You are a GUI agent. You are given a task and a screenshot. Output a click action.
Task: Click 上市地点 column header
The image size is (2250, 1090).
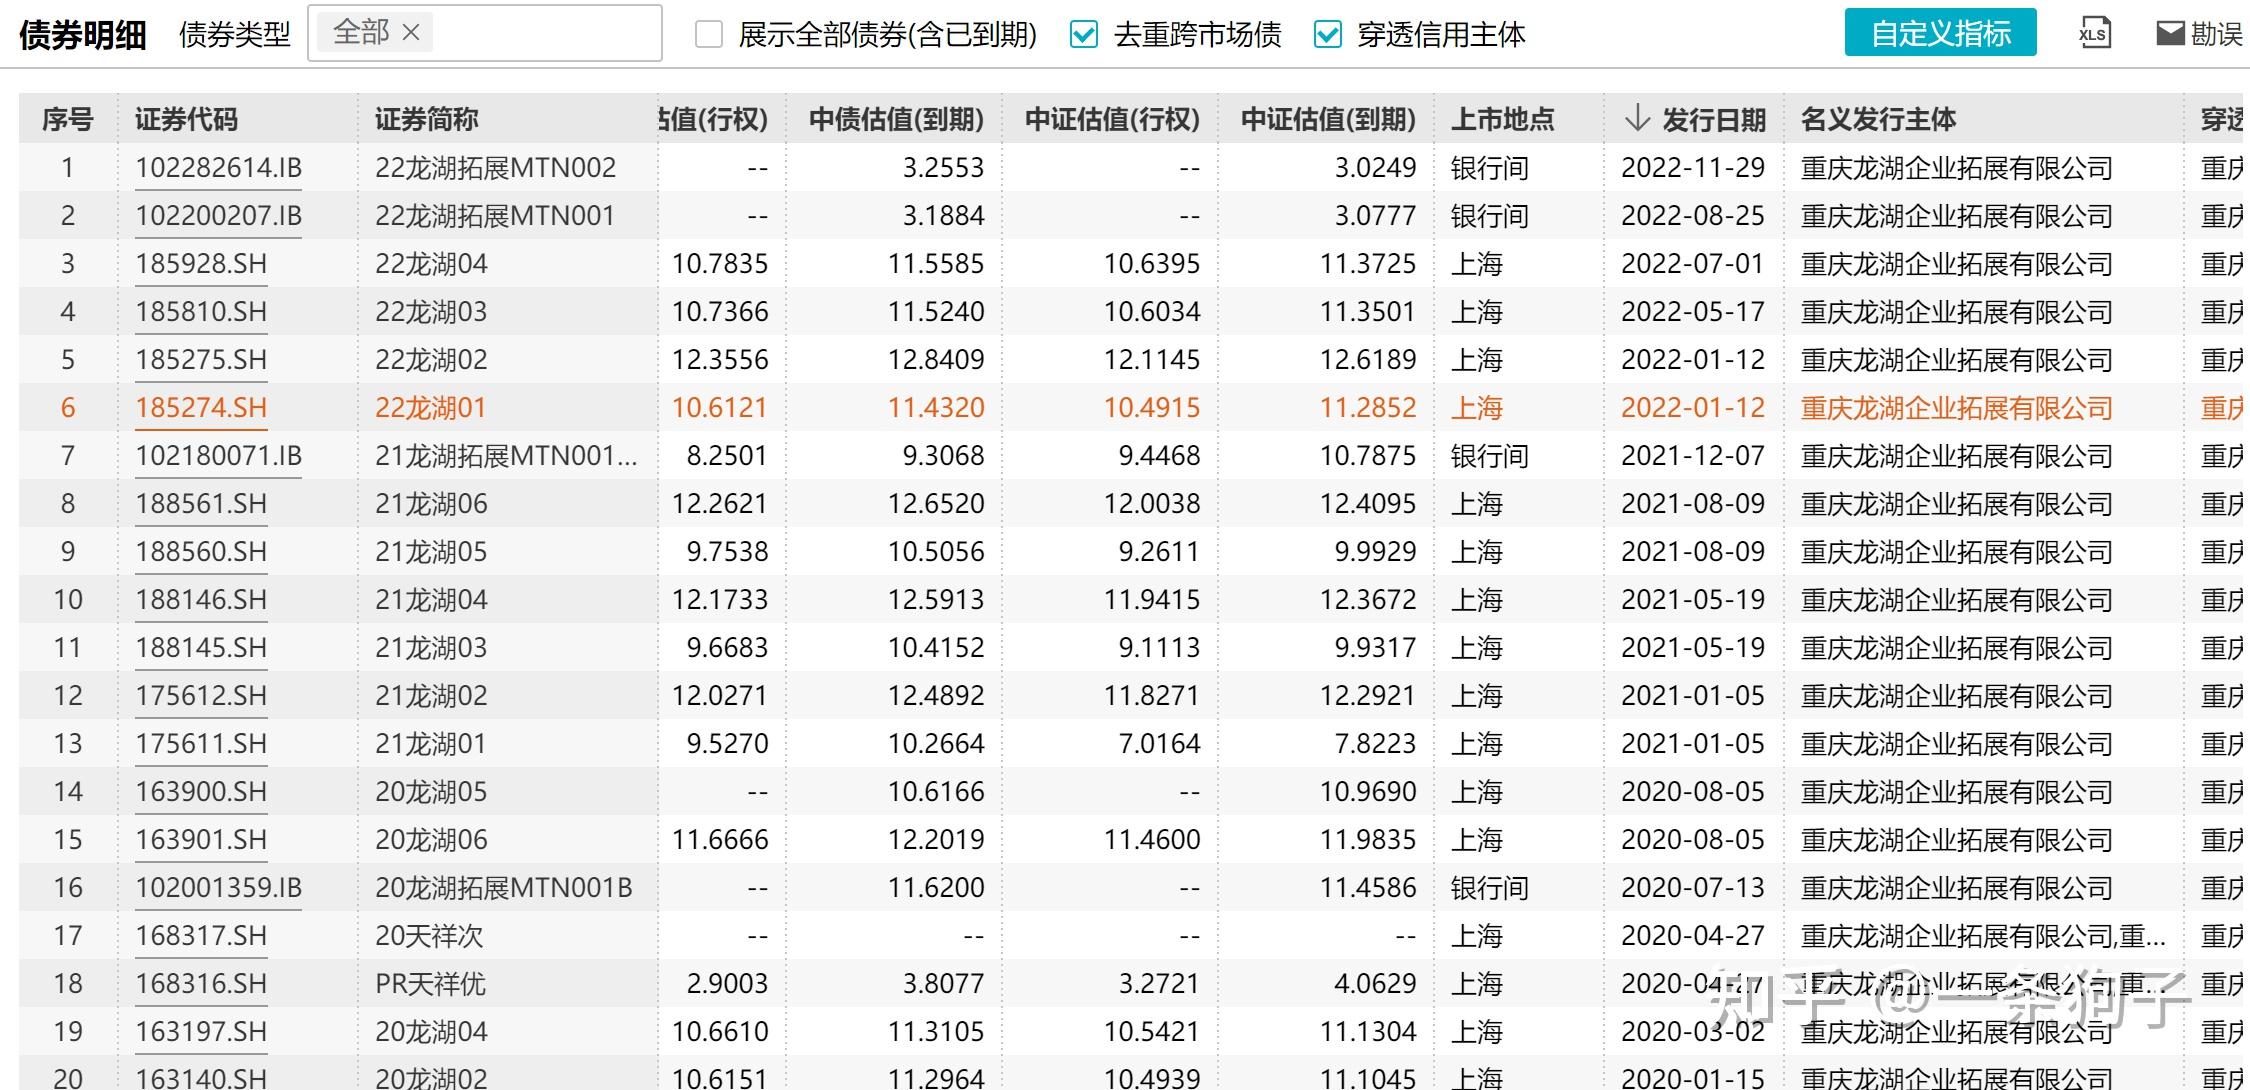tap(1502, 120)
